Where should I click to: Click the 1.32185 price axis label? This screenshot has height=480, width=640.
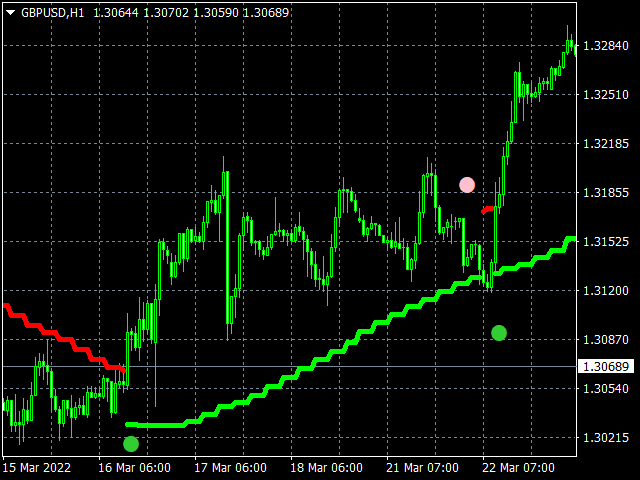tap(606, 144)
